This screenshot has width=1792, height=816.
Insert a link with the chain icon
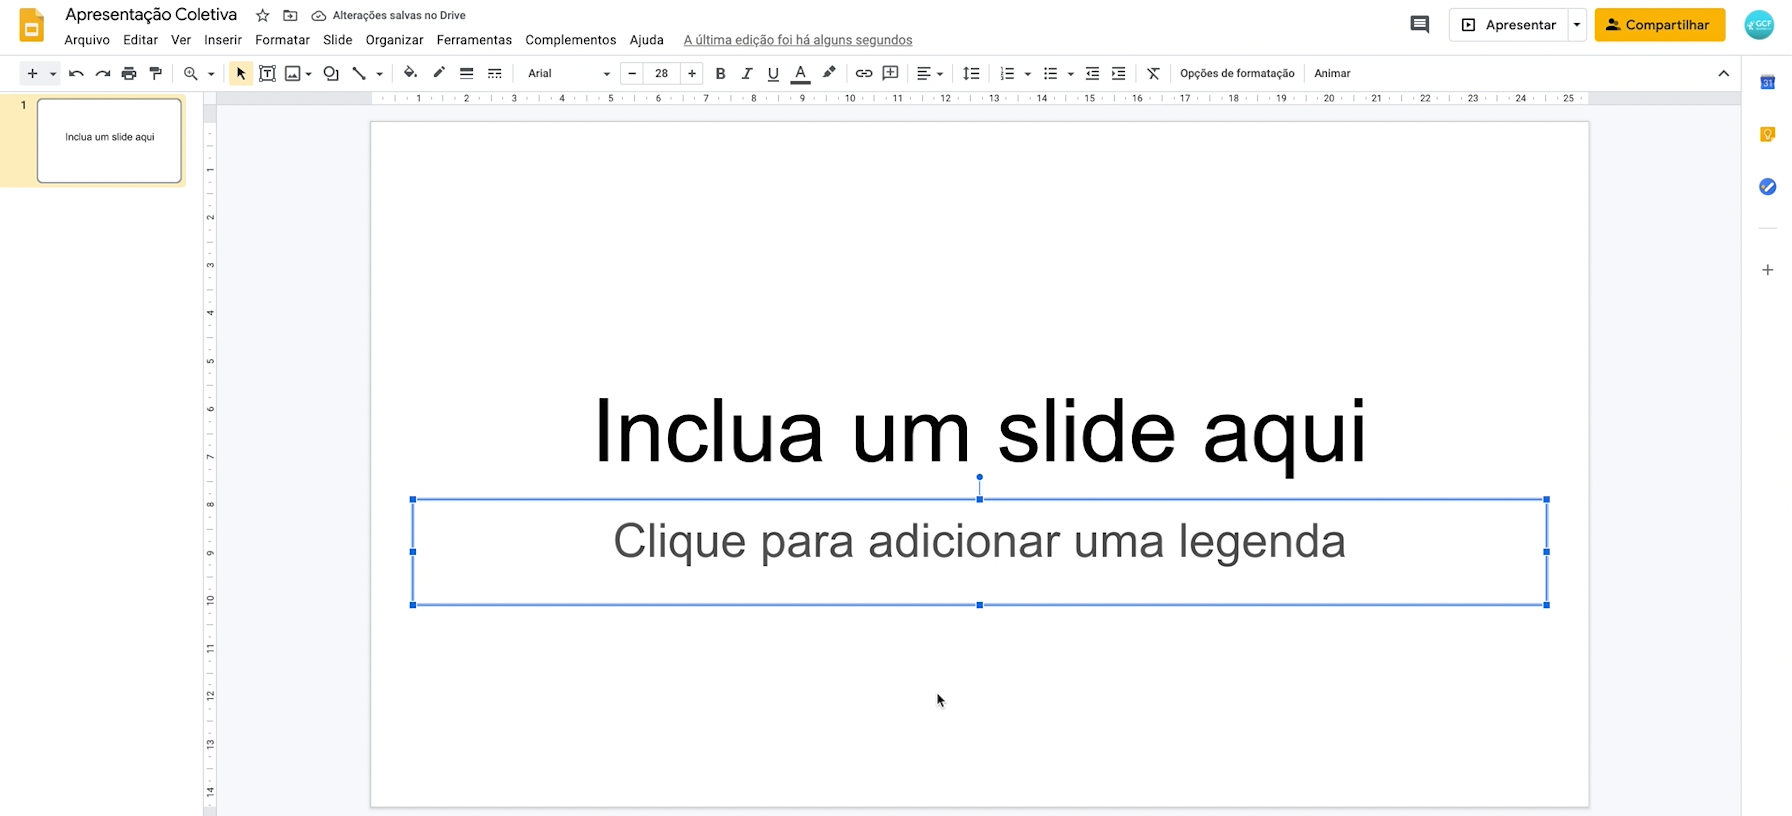864,73
